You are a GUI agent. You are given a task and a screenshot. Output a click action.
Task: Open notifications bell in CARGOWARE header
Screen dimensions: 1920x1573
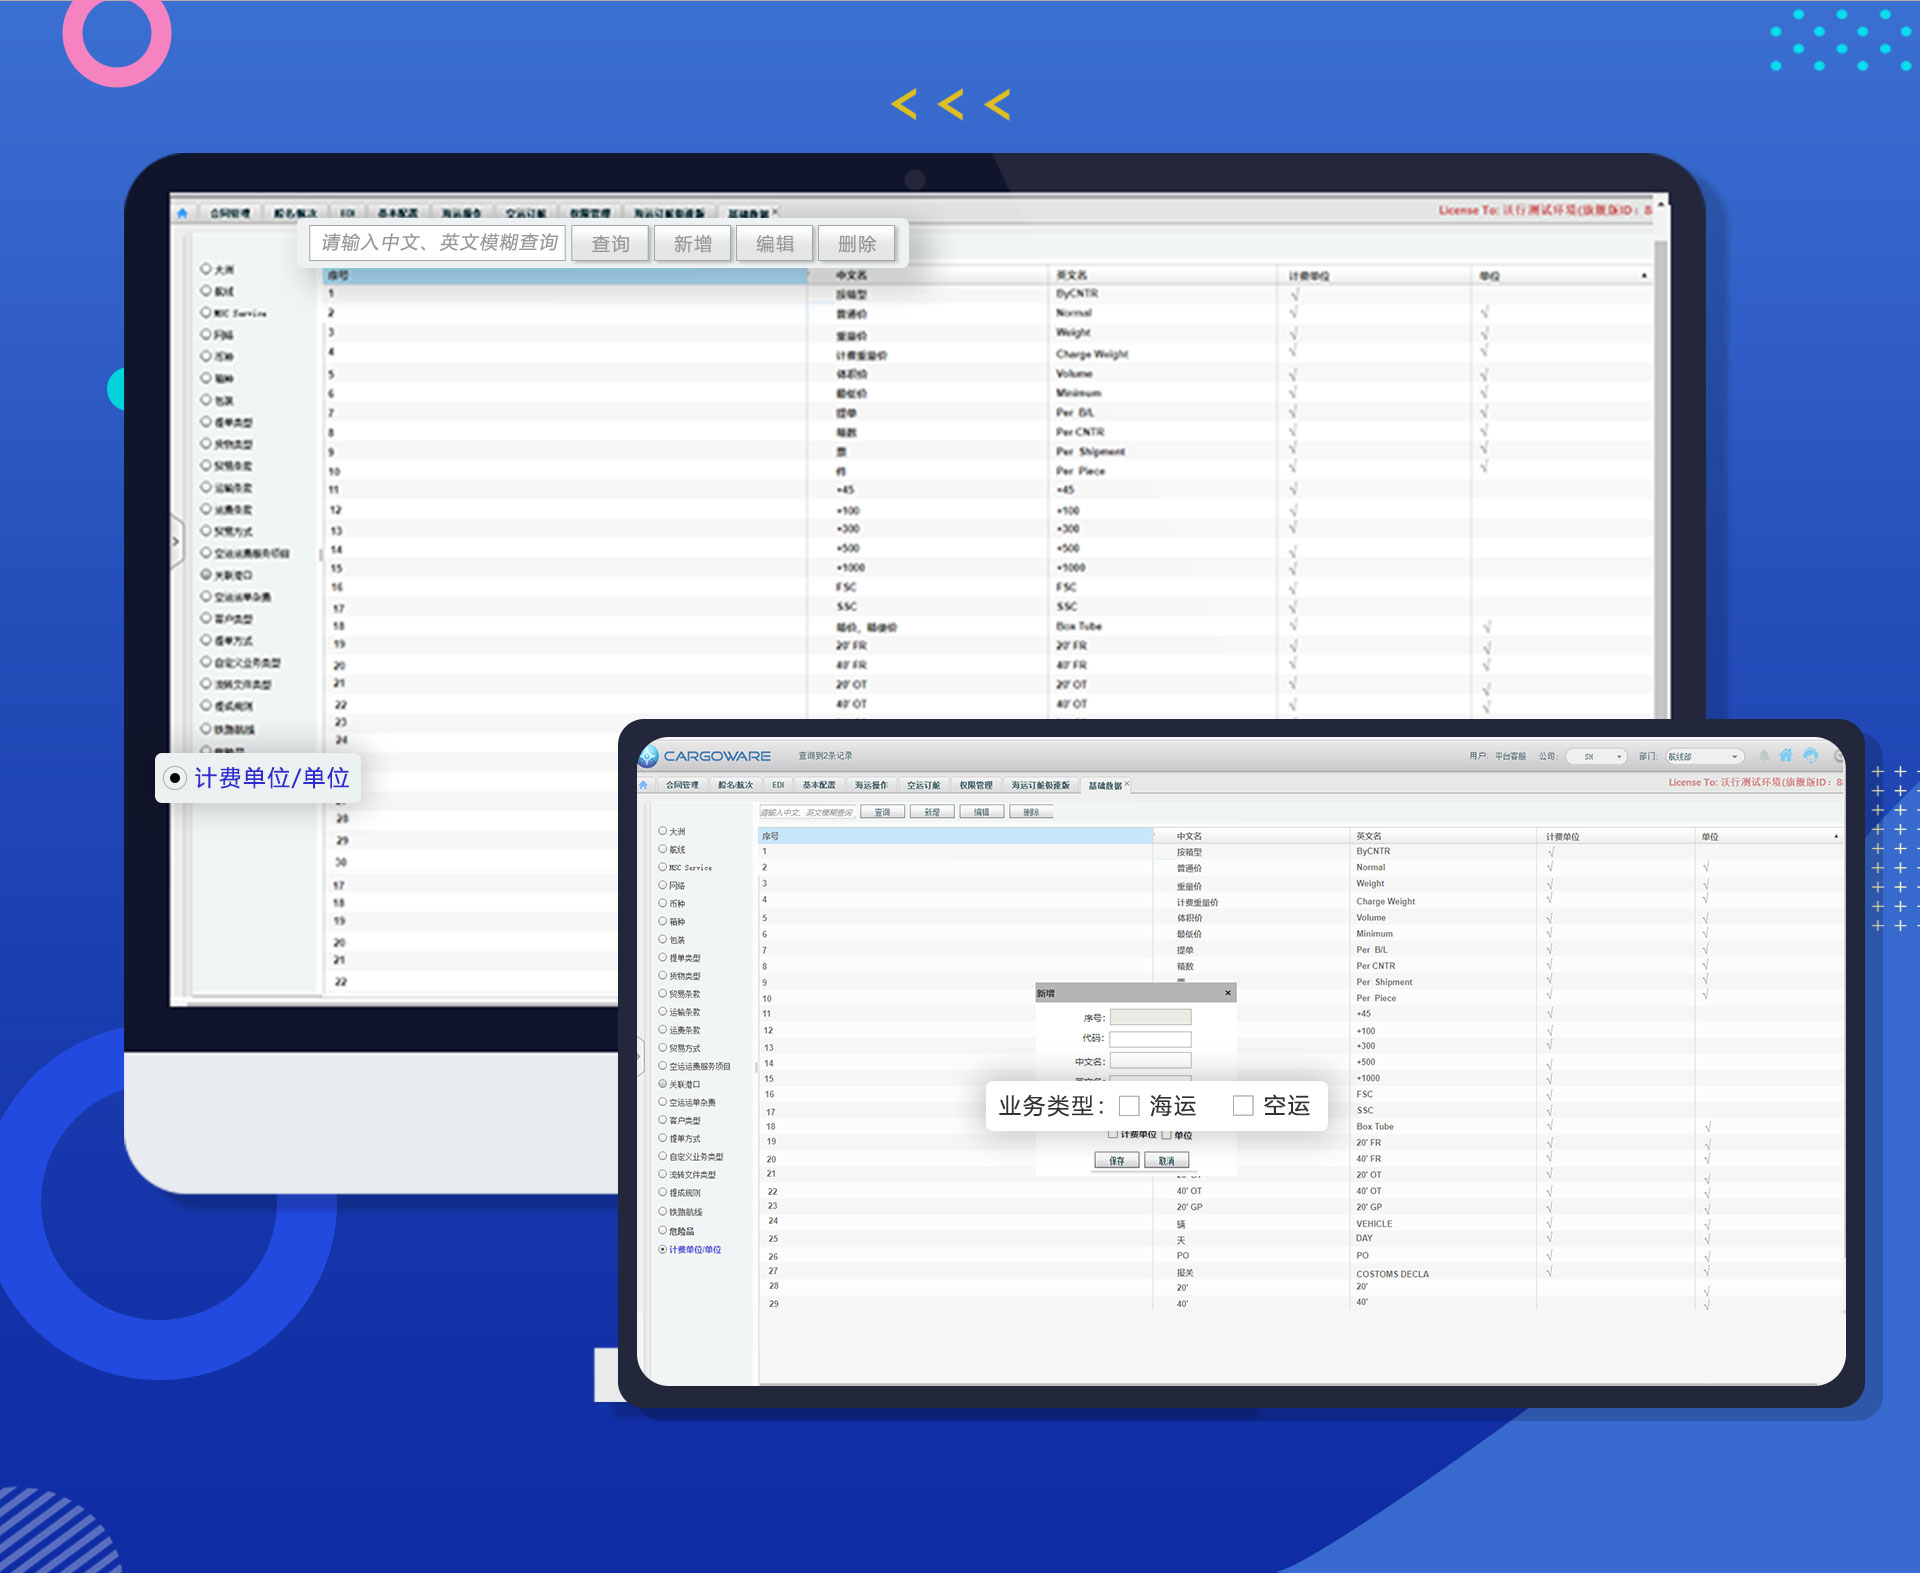pos(1764,756)
